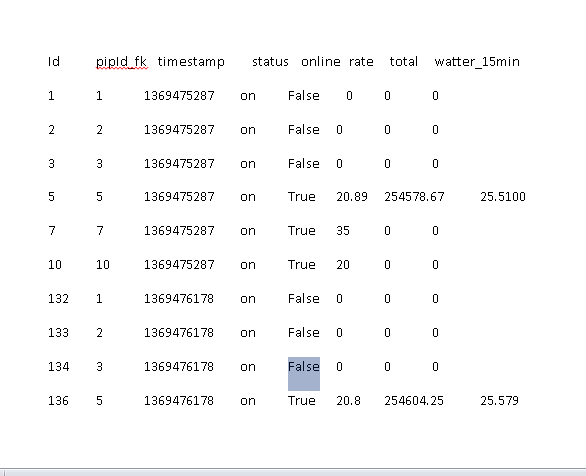This screenshot has height=476, width=586.
Task: Click the value 25.579 in last row
Action: click(x=499, y=401)
